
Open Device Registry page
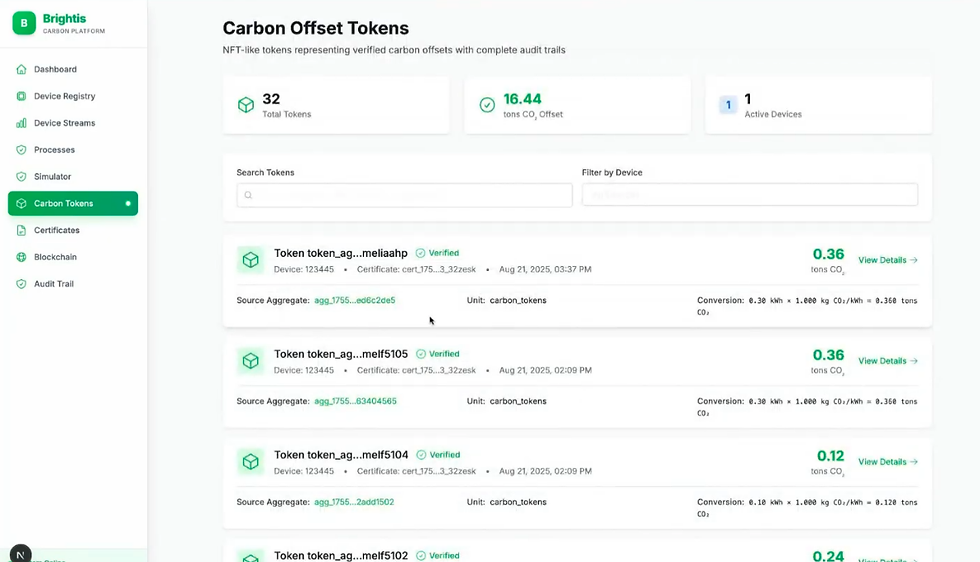click(73, 96)
